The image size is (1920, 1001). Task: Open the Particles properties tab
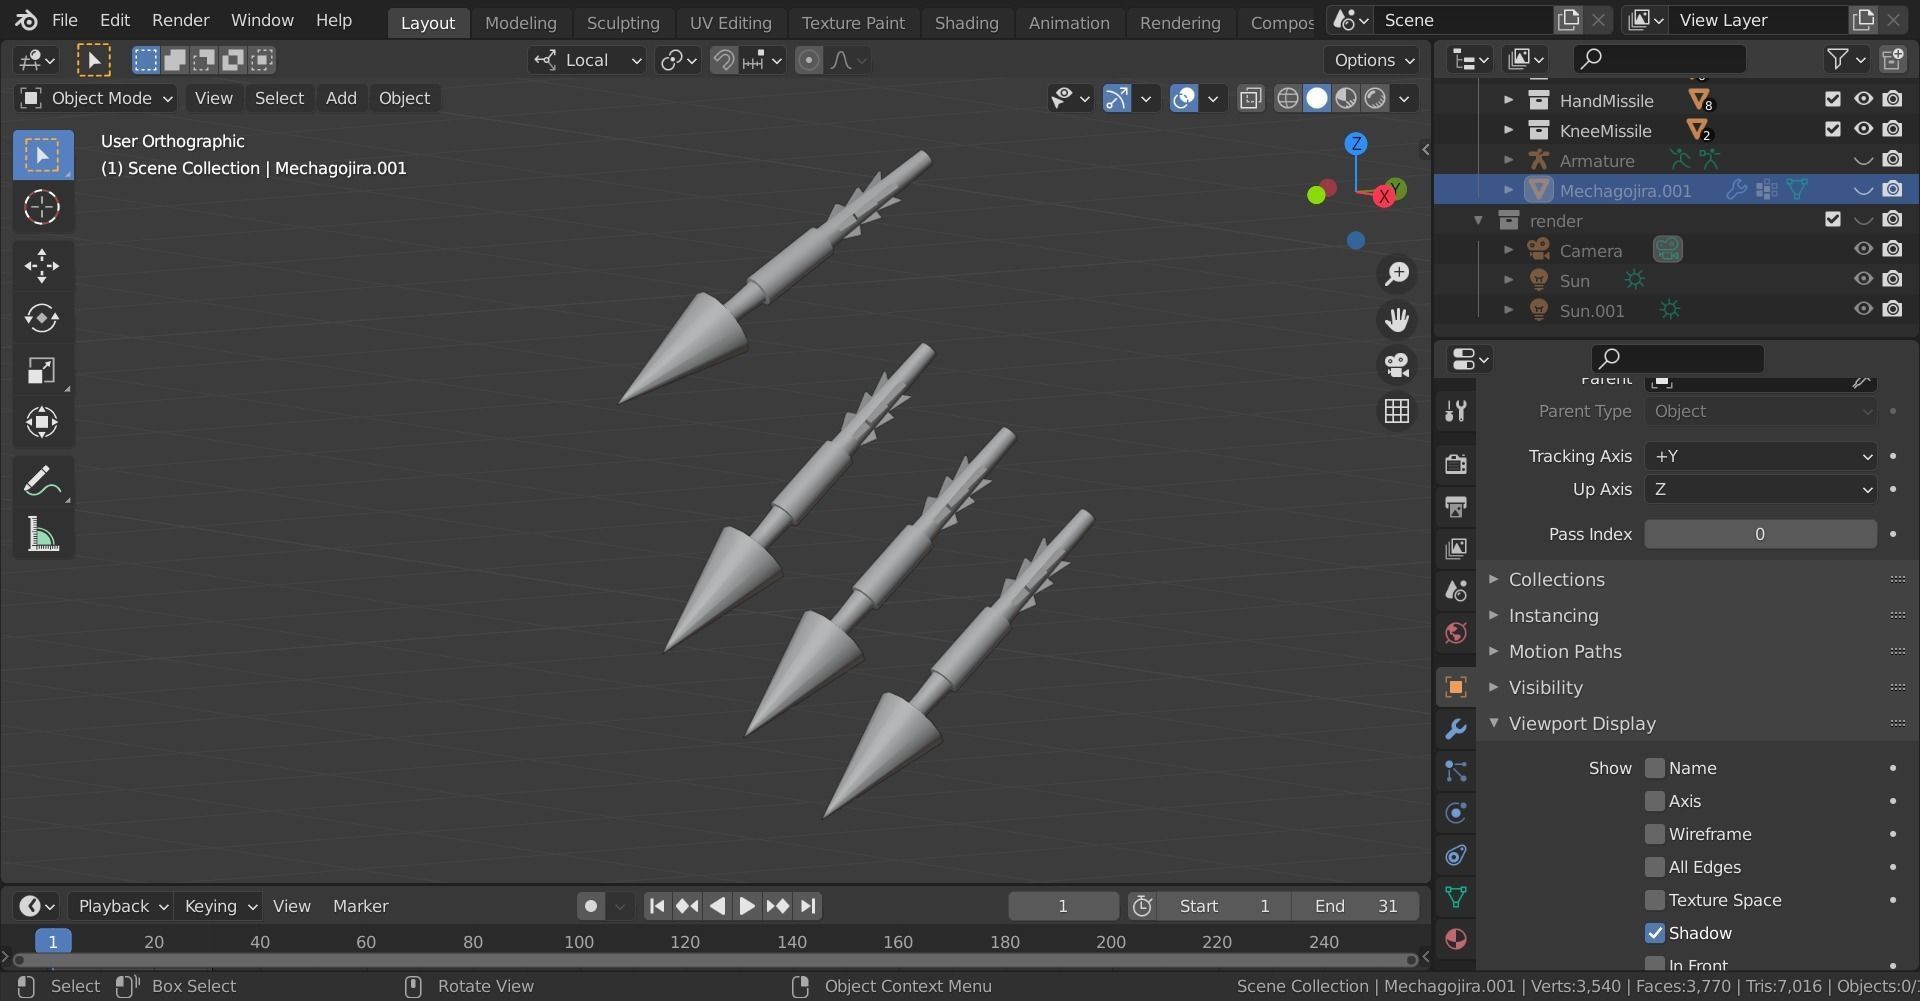pyautogui.click(x=1456, y=771)
